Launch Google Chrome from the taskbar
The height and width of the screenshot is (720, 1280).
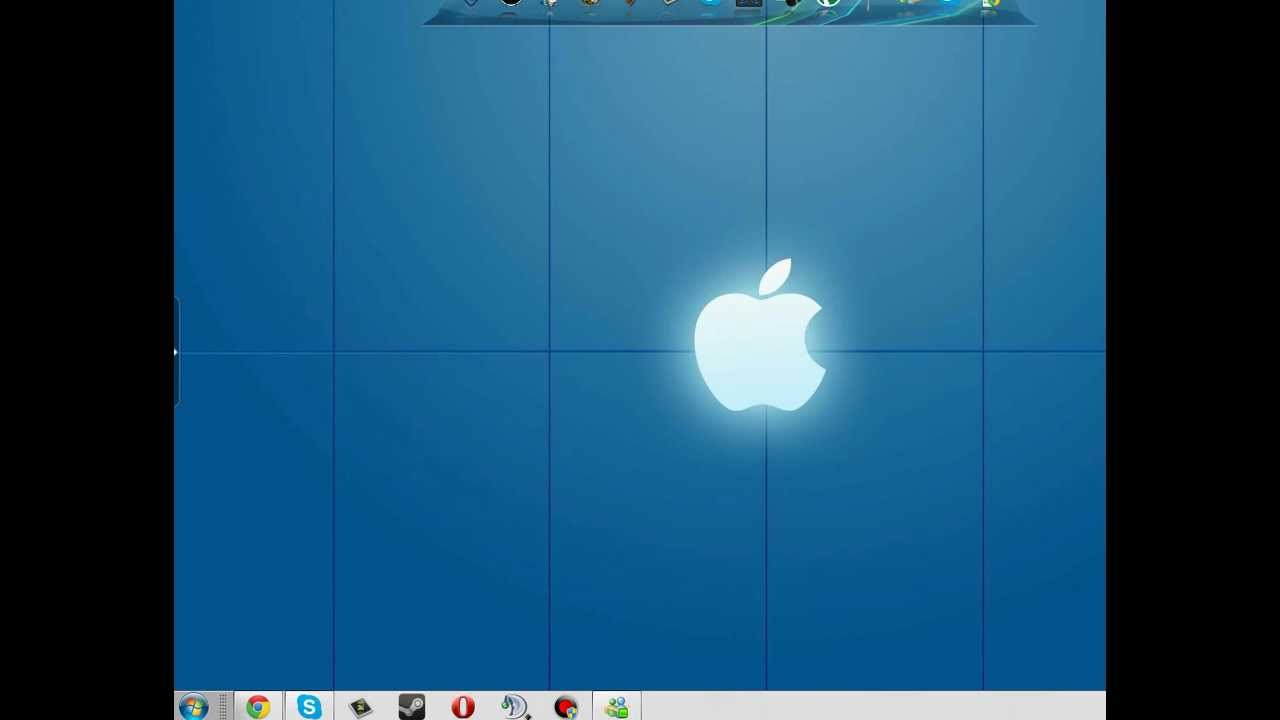pos(258,707)
